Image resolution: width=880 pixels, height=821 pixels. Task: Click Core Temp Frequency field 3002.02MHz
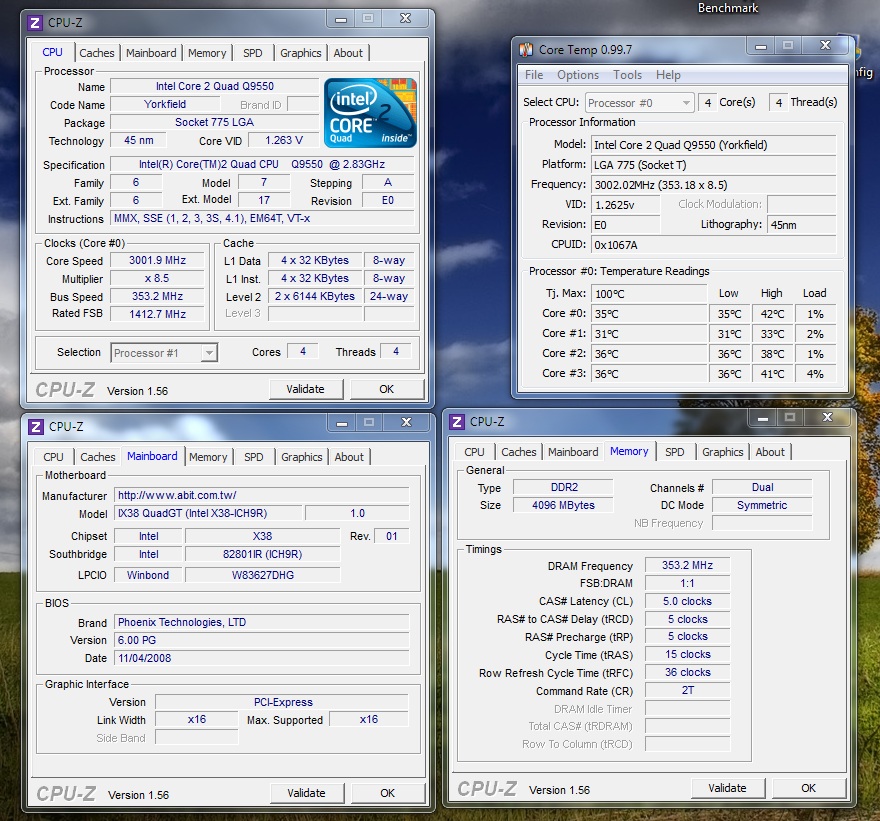[713, 185]
